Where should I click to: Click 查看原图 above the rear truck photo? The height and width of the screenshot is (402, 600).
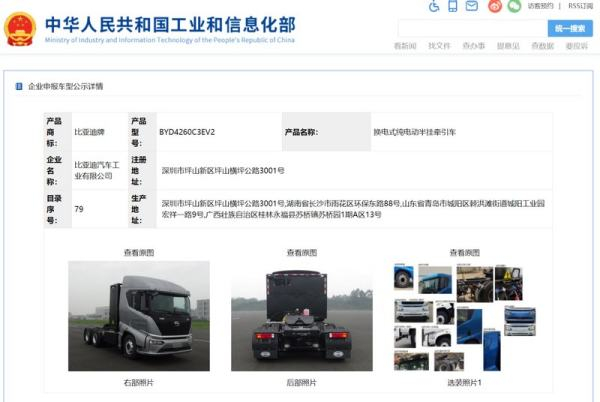(302, 253)
